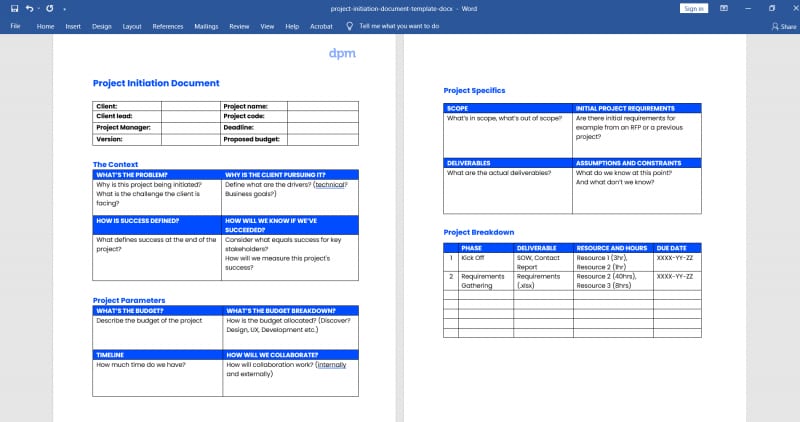The width and height of the screenshot is (800, 422).
Task: Click the TIMELINE header cell
Action: [157, 355]
